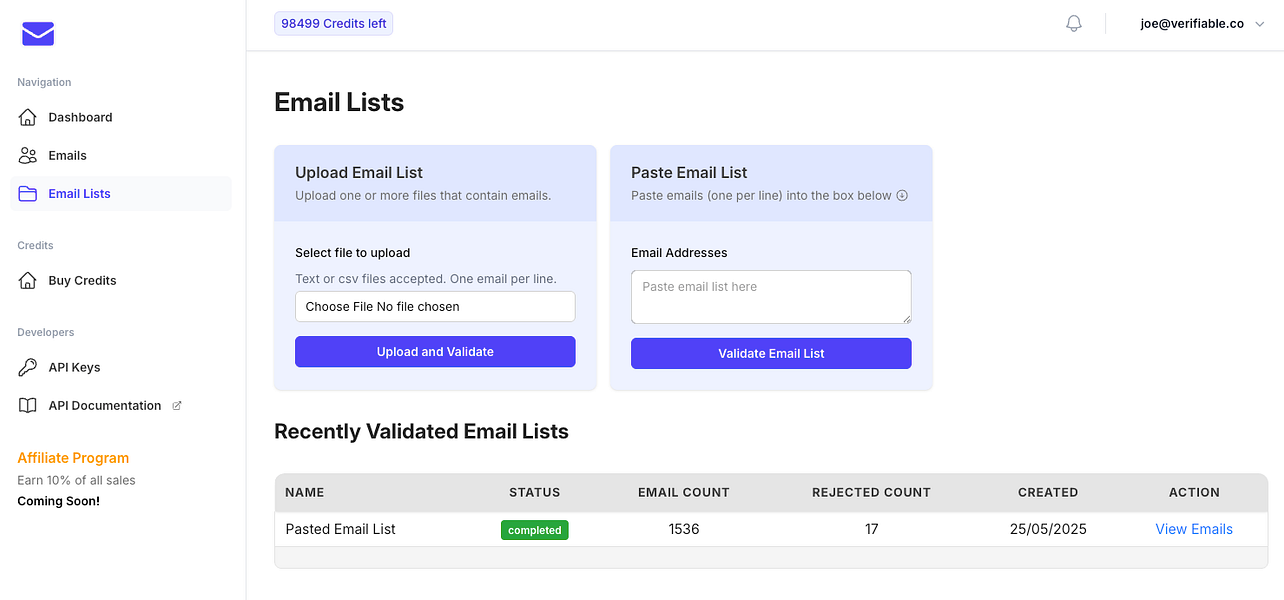Click the 98499 Credits left badge
Image resolution: width=1284 pixels, height=600 pixels.
pyautogui.click(x=334, y=24)
